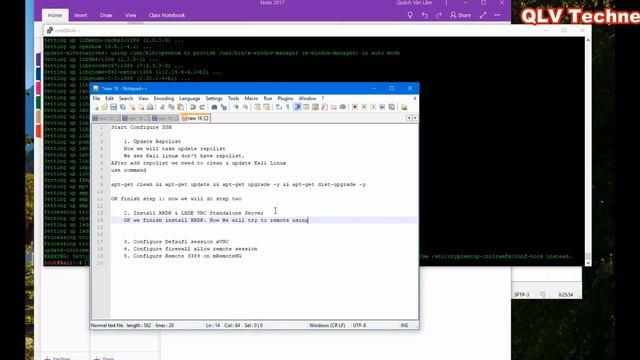Toggle word wrap in Notepad++ toolbar
Viewport: 640px width, 360px height.
[278, 107]
